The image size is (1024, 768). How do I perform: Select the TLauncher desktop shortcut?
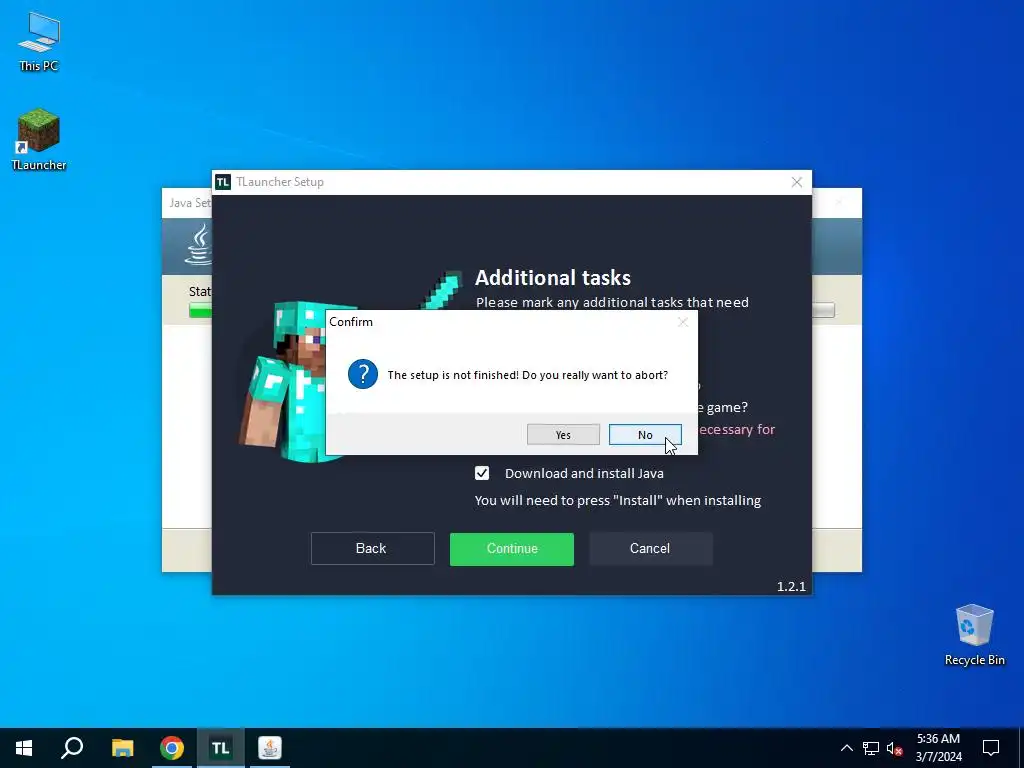coord(39,139)
